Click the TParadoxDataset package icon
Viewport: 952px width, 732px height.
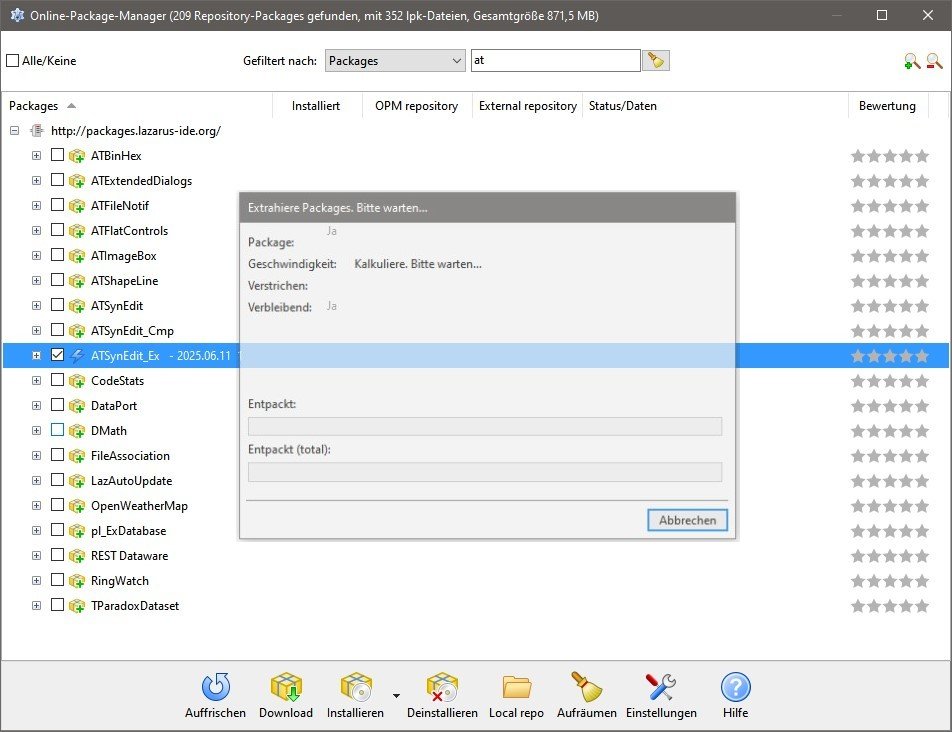pos(76,606)
